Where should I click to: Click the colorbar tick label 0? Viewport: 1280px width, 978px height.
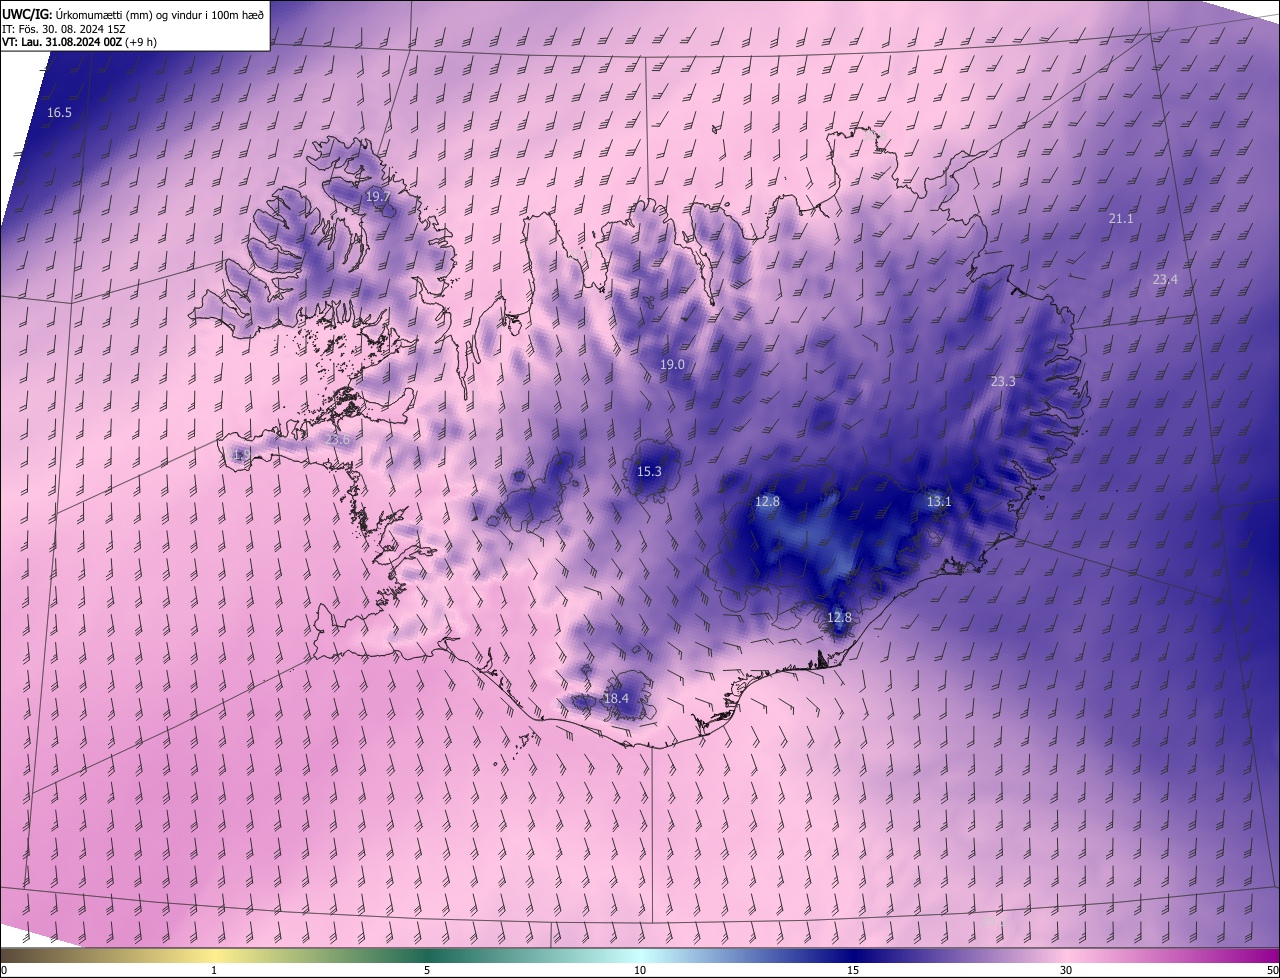(x=4, y=971)
